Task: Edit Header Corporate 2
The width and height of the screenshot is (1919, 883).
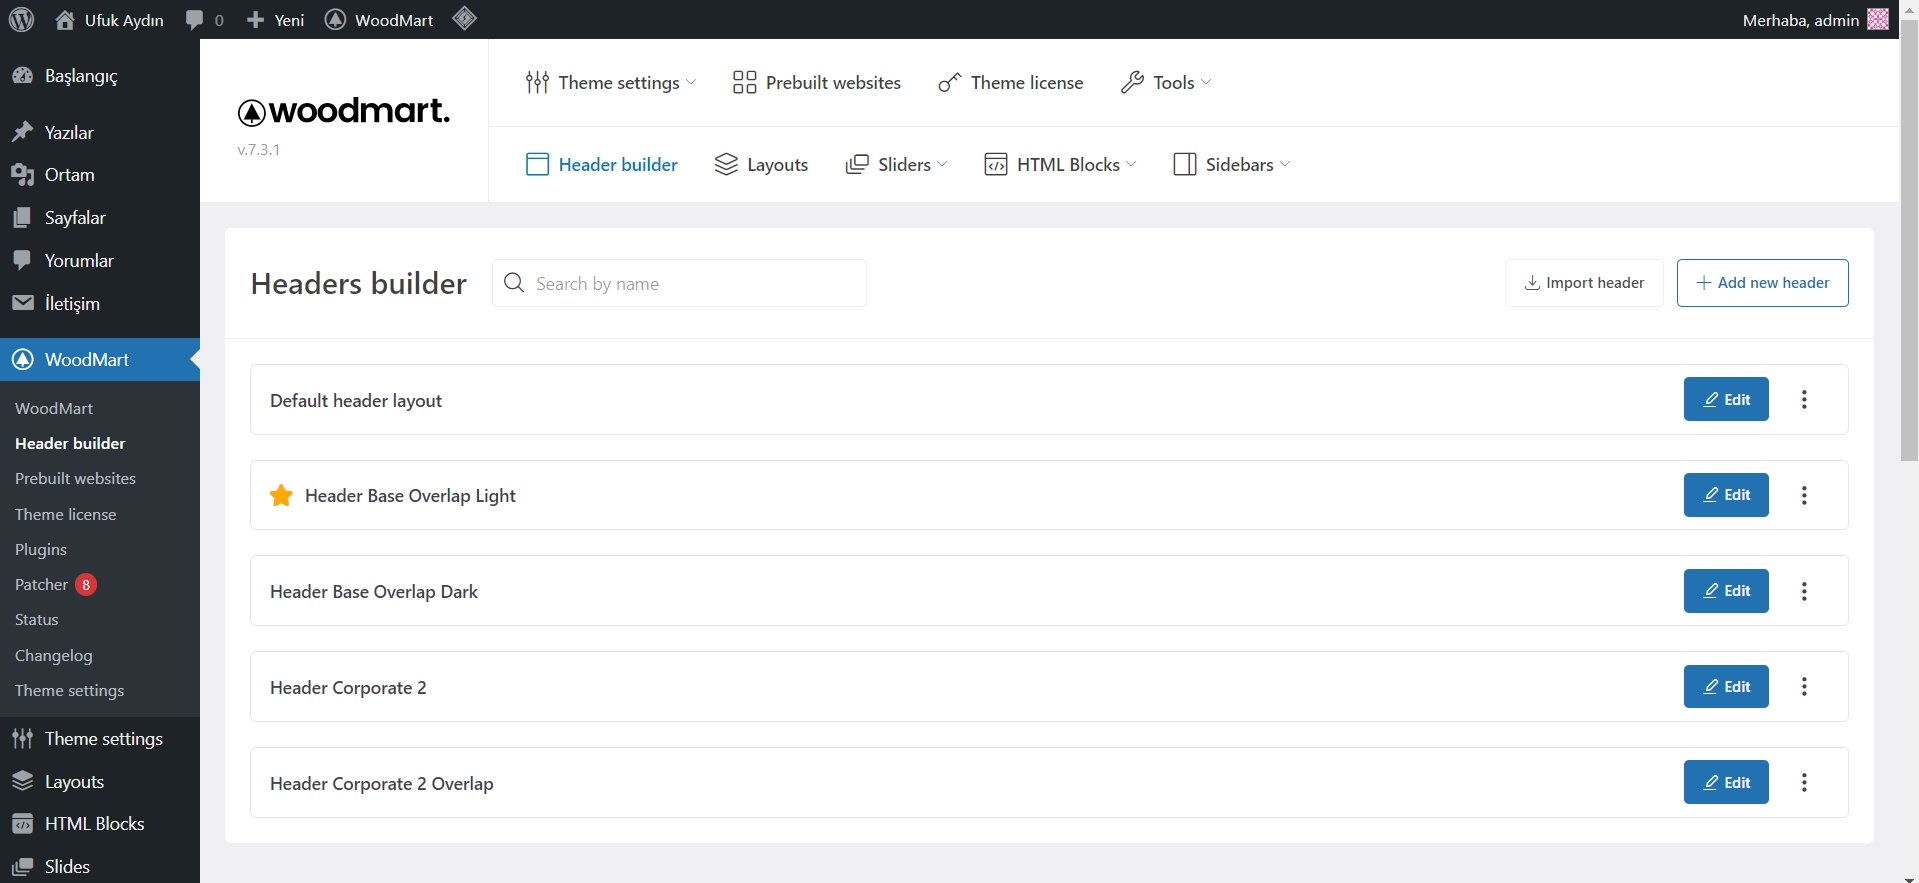Action: [1726, 686]
